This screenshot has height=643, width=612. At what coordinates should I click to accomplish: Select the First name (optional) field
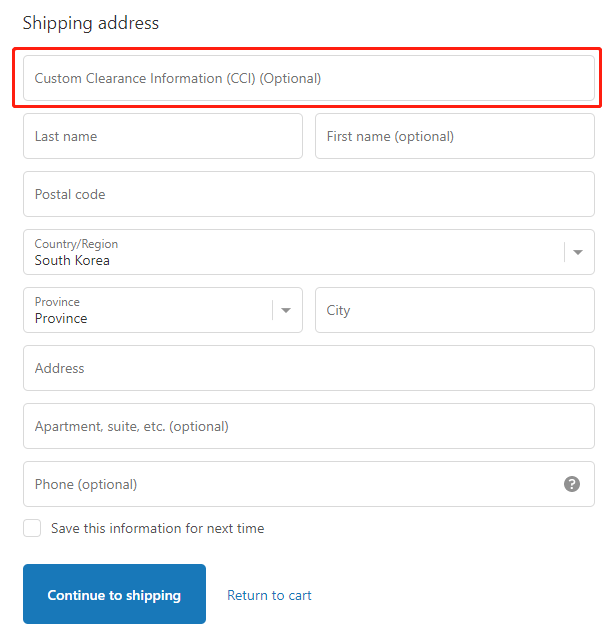(x=454, y=136)
